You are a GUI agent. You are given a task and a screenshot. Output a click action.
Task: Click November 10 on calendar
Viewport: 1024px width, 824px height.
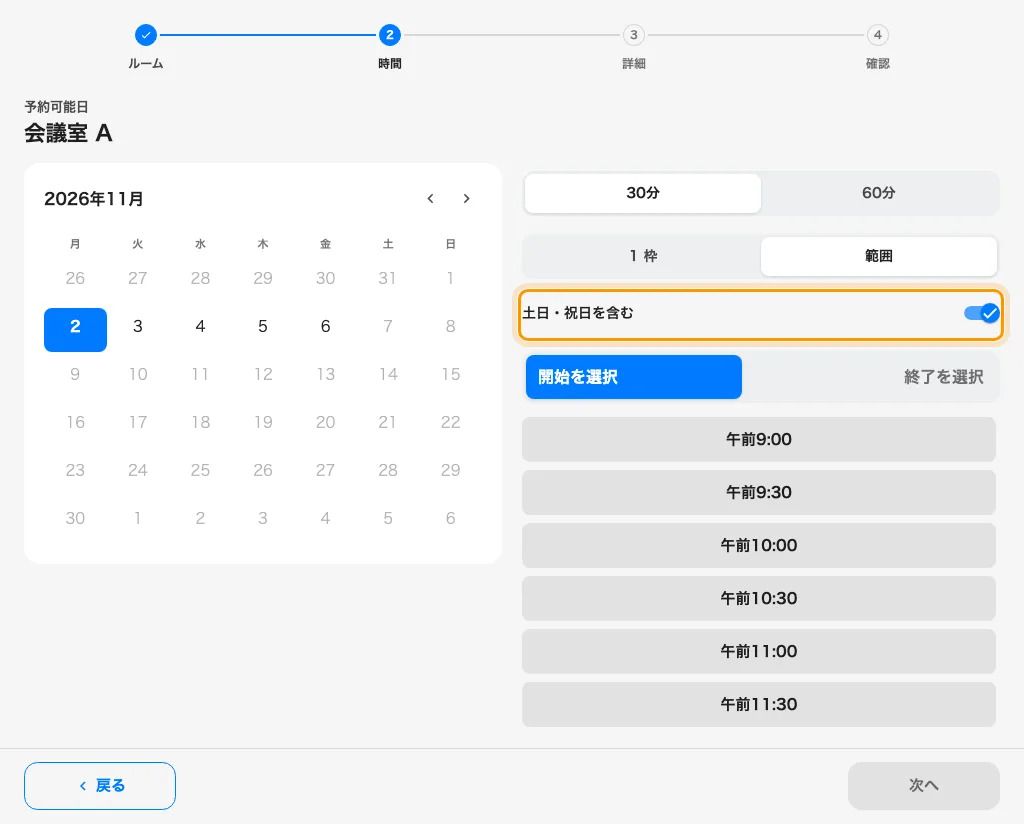click(x=138, y=374)
